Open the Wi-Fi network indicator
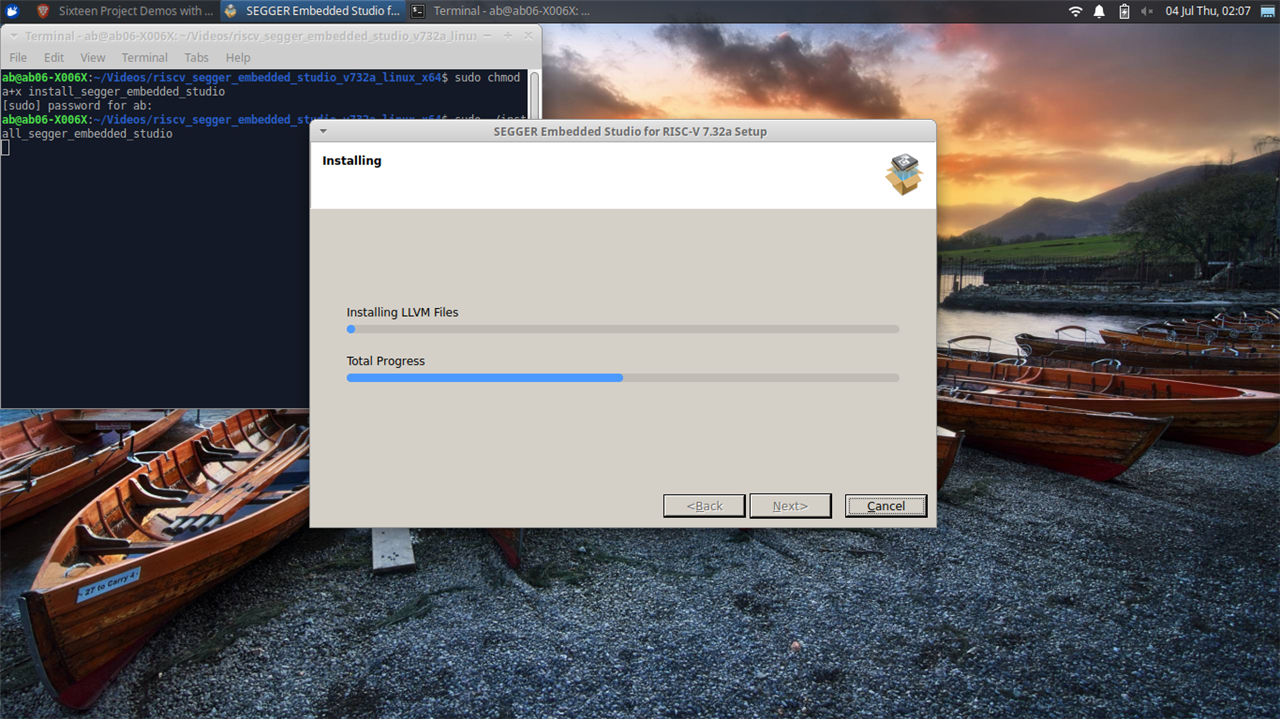 tap(1076, 11)
